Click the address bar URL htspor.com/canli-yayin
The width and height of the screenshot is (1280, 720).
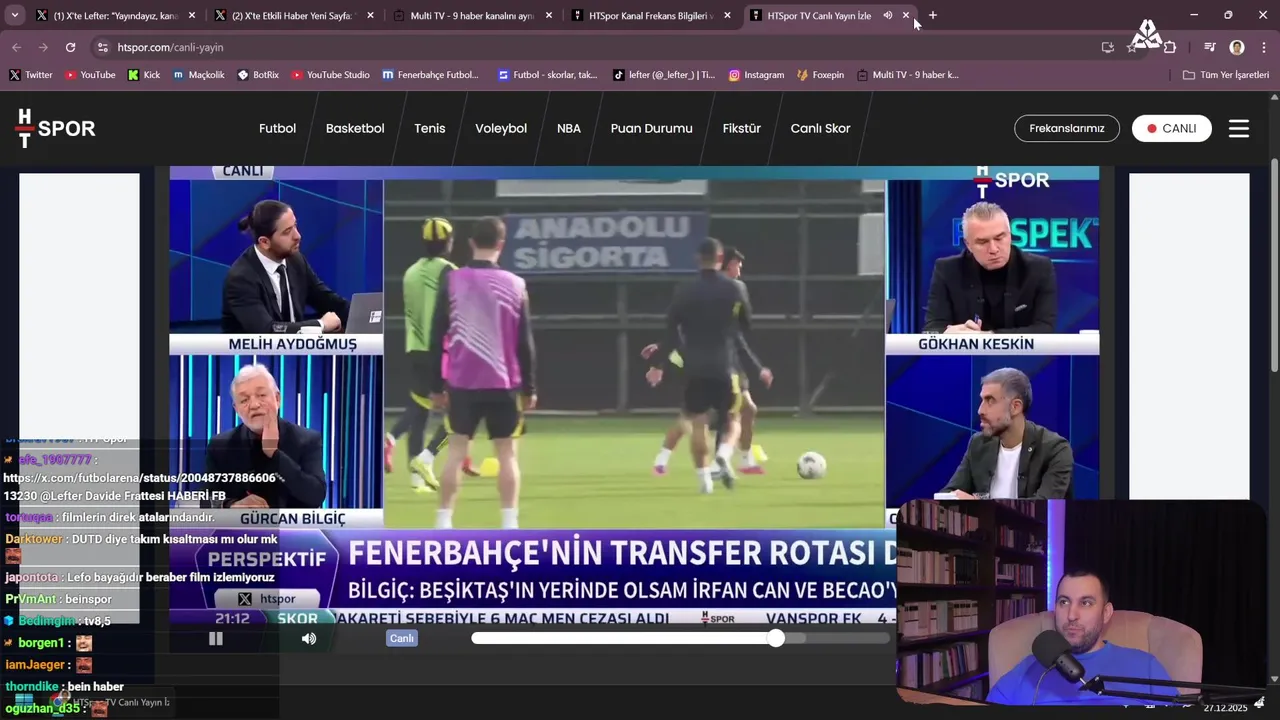click(x=170, y=47)
